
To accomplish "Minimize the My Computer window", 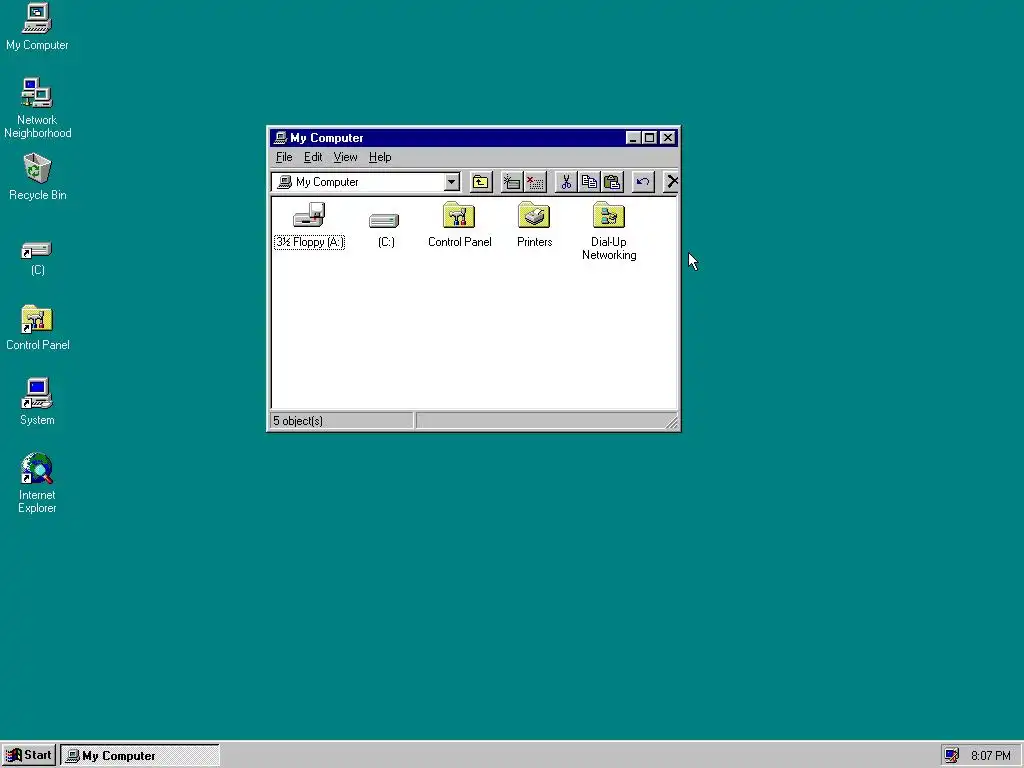I will click(632, 138).
